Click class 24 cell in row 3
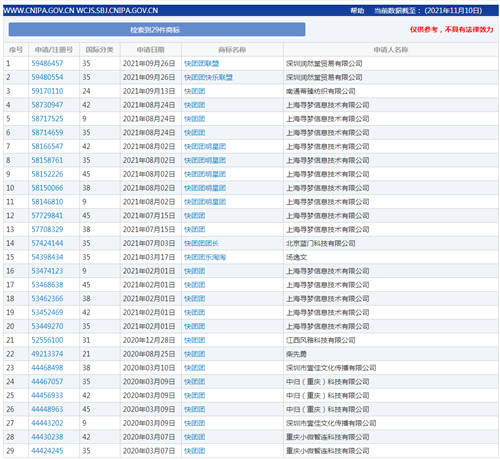 [x=86, y=91]
